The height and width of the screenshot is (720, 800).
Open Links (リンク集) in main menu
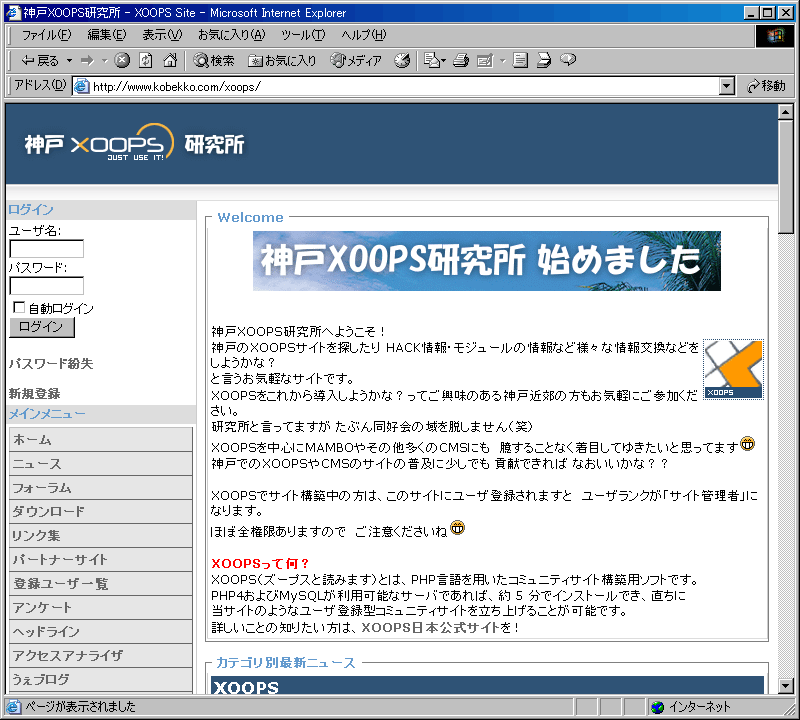(101, 535)
